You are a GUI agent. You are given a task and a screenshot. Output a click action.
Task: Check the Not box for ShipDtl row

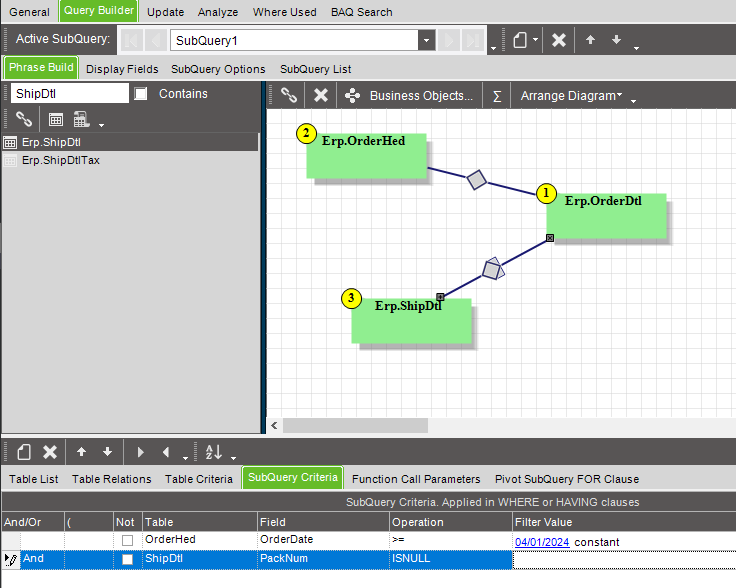point(127,559)
